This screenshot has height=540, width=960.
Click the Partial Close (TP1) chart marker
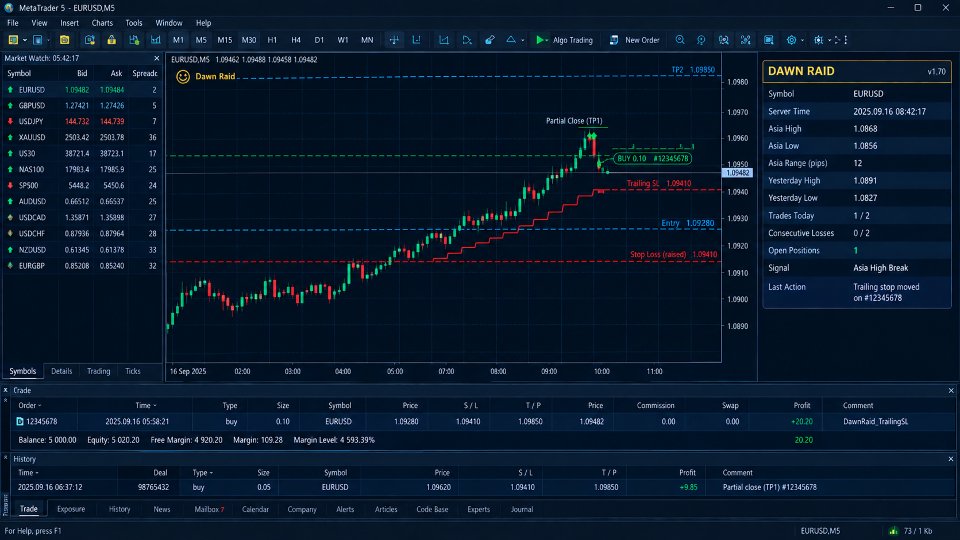[x=574, y=121]
